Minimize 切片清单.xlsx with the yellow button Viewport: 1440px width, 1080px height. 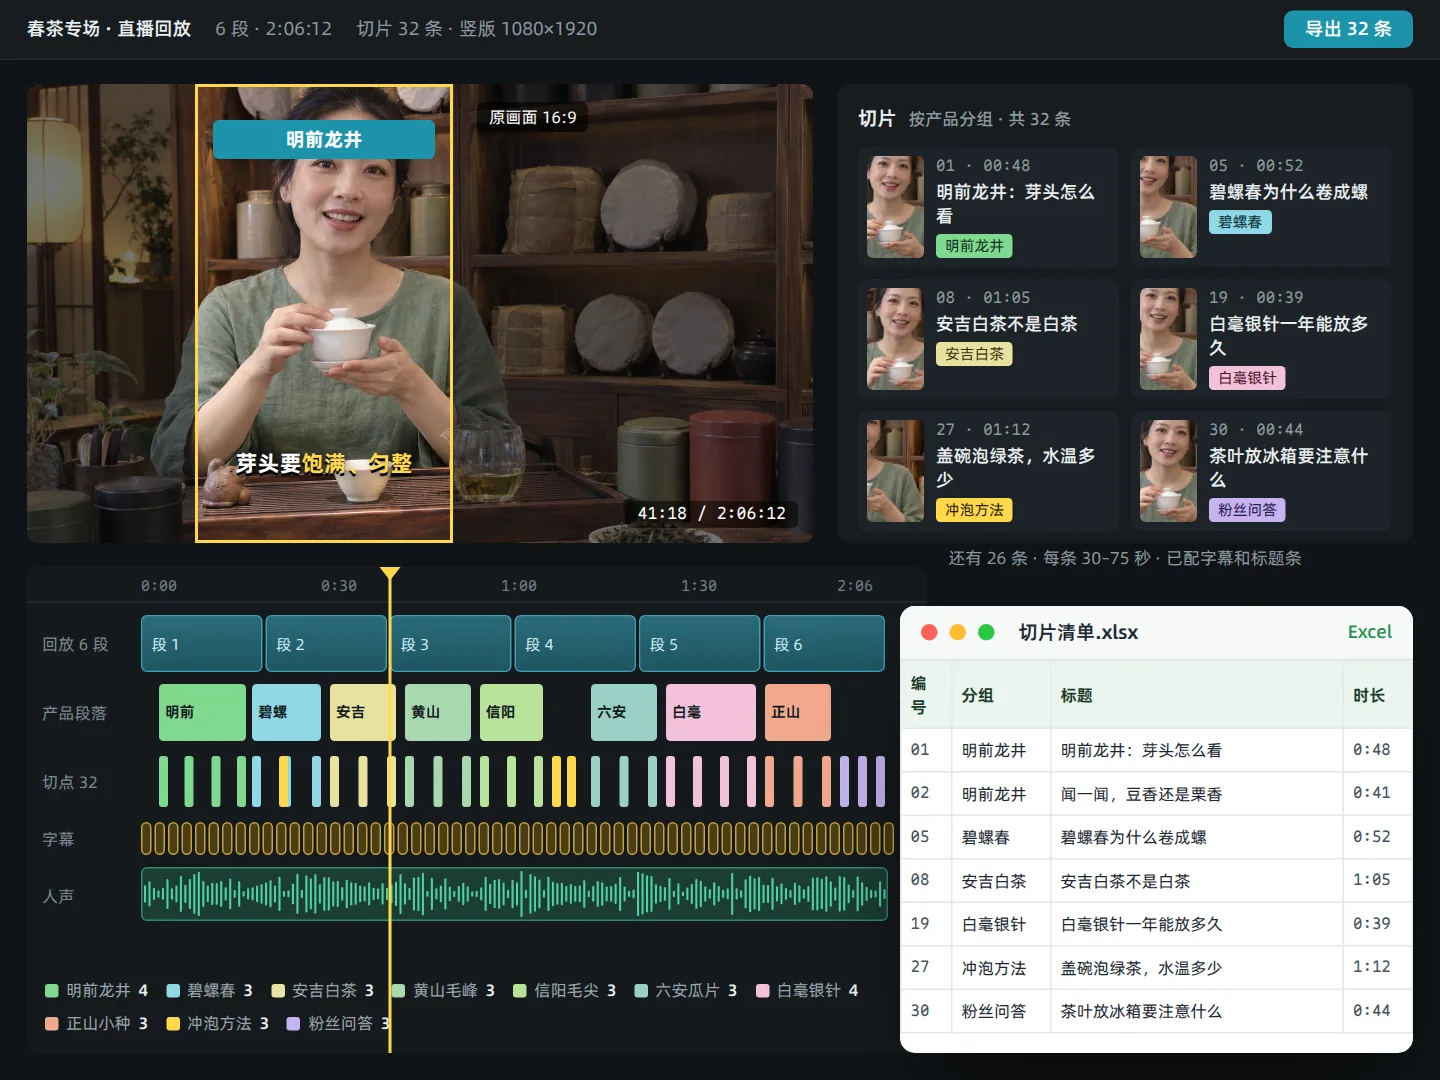[x=957, y=632]
